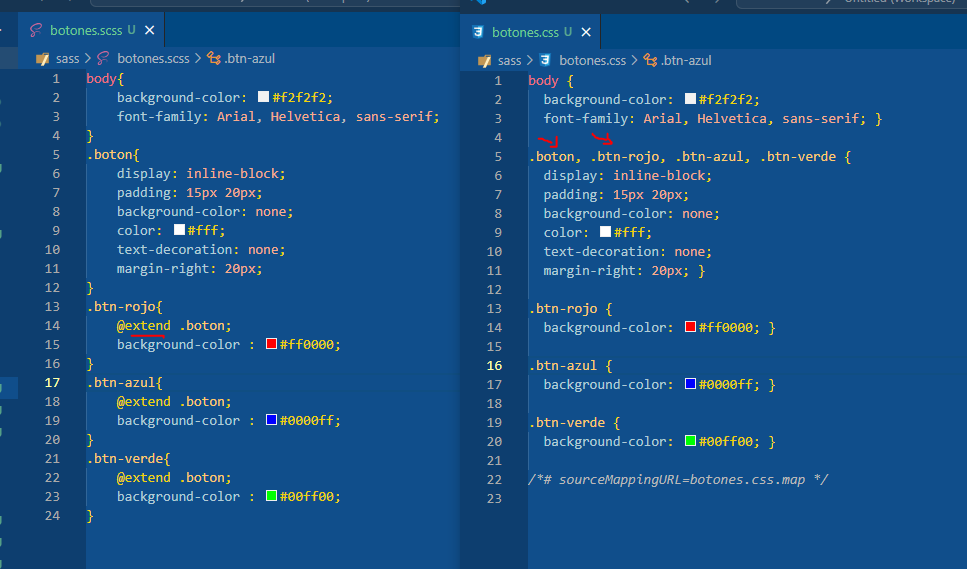The image size is (967, 569).
Task: Click the underlined @extend on line 14
Action: (145, 325)
